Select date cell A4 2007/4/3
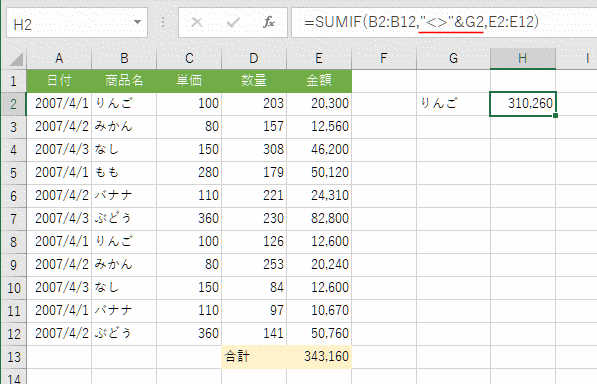This screenshot has height=384, width=597. [x=59, y=150]
